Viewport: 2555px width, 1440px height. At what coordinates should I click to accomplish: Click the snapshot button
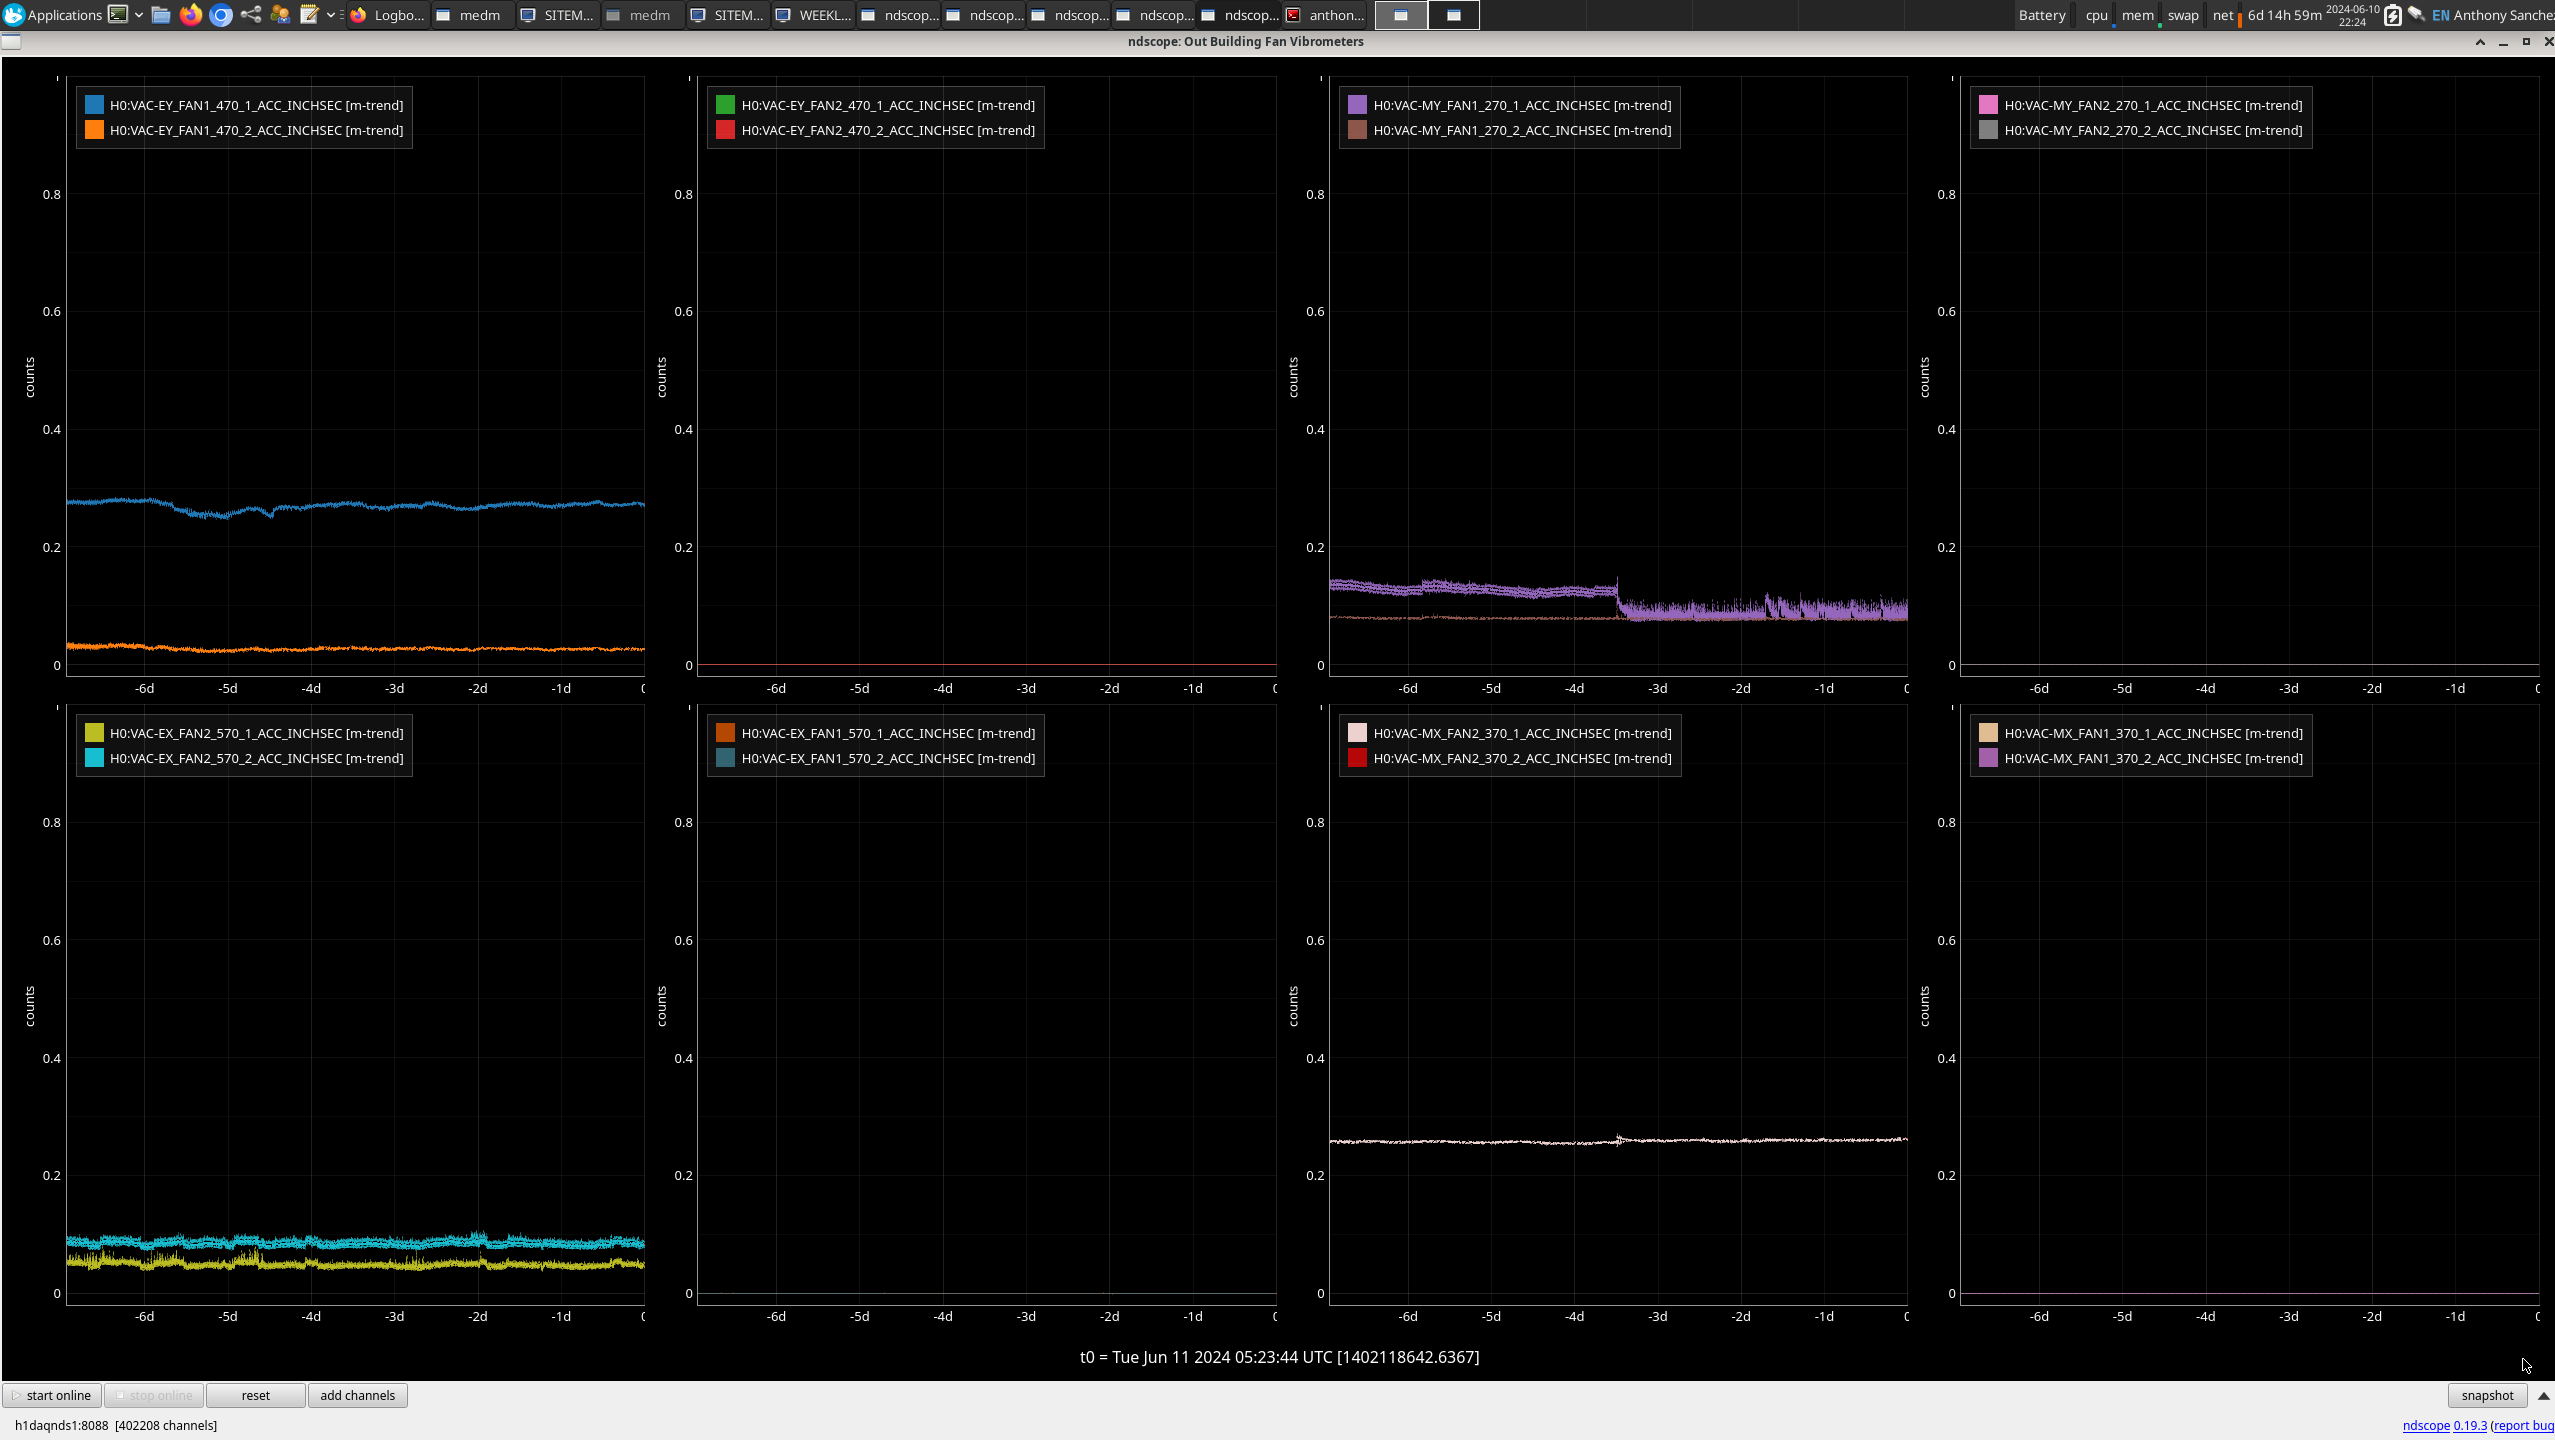(x=2487, y=1395)
